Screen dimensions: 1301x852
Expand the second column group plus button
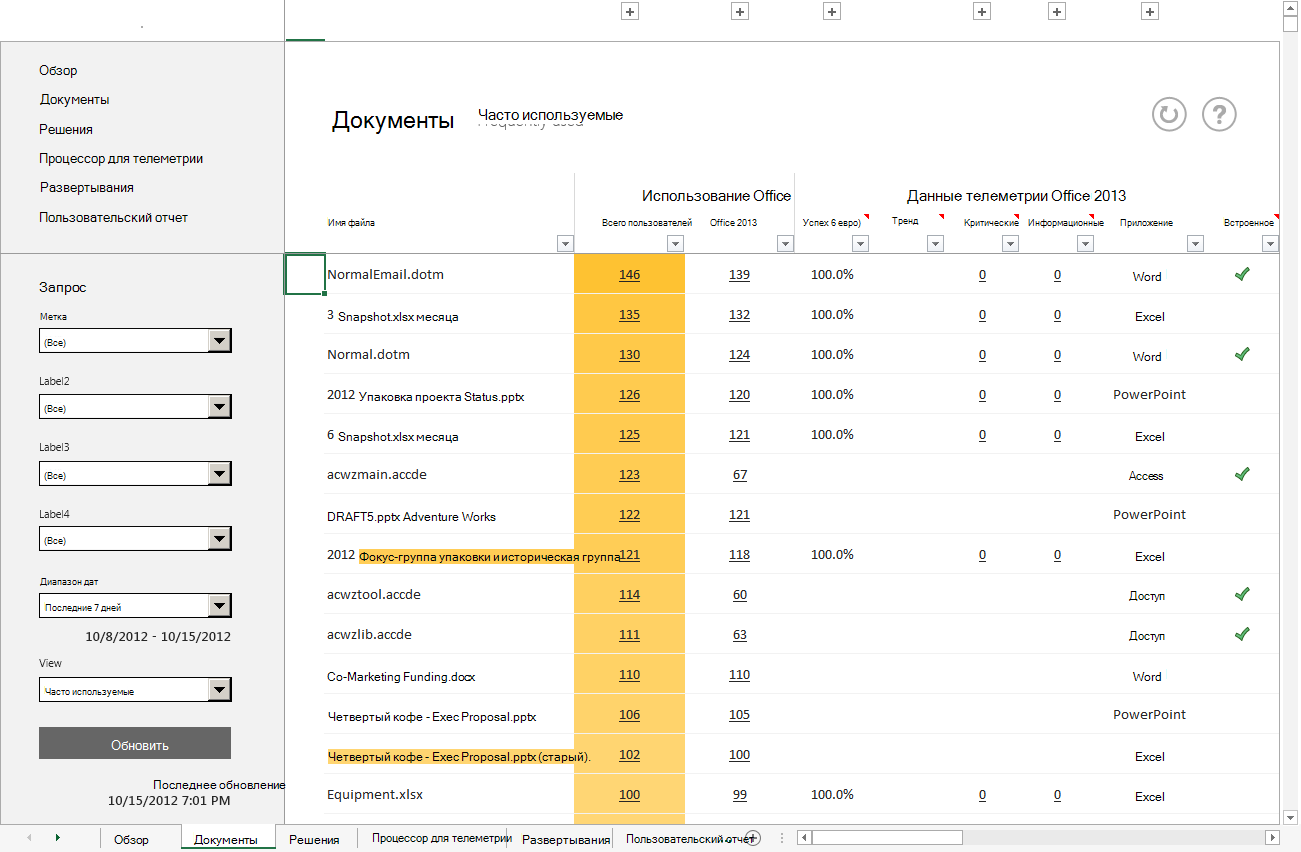coord(740,11)
